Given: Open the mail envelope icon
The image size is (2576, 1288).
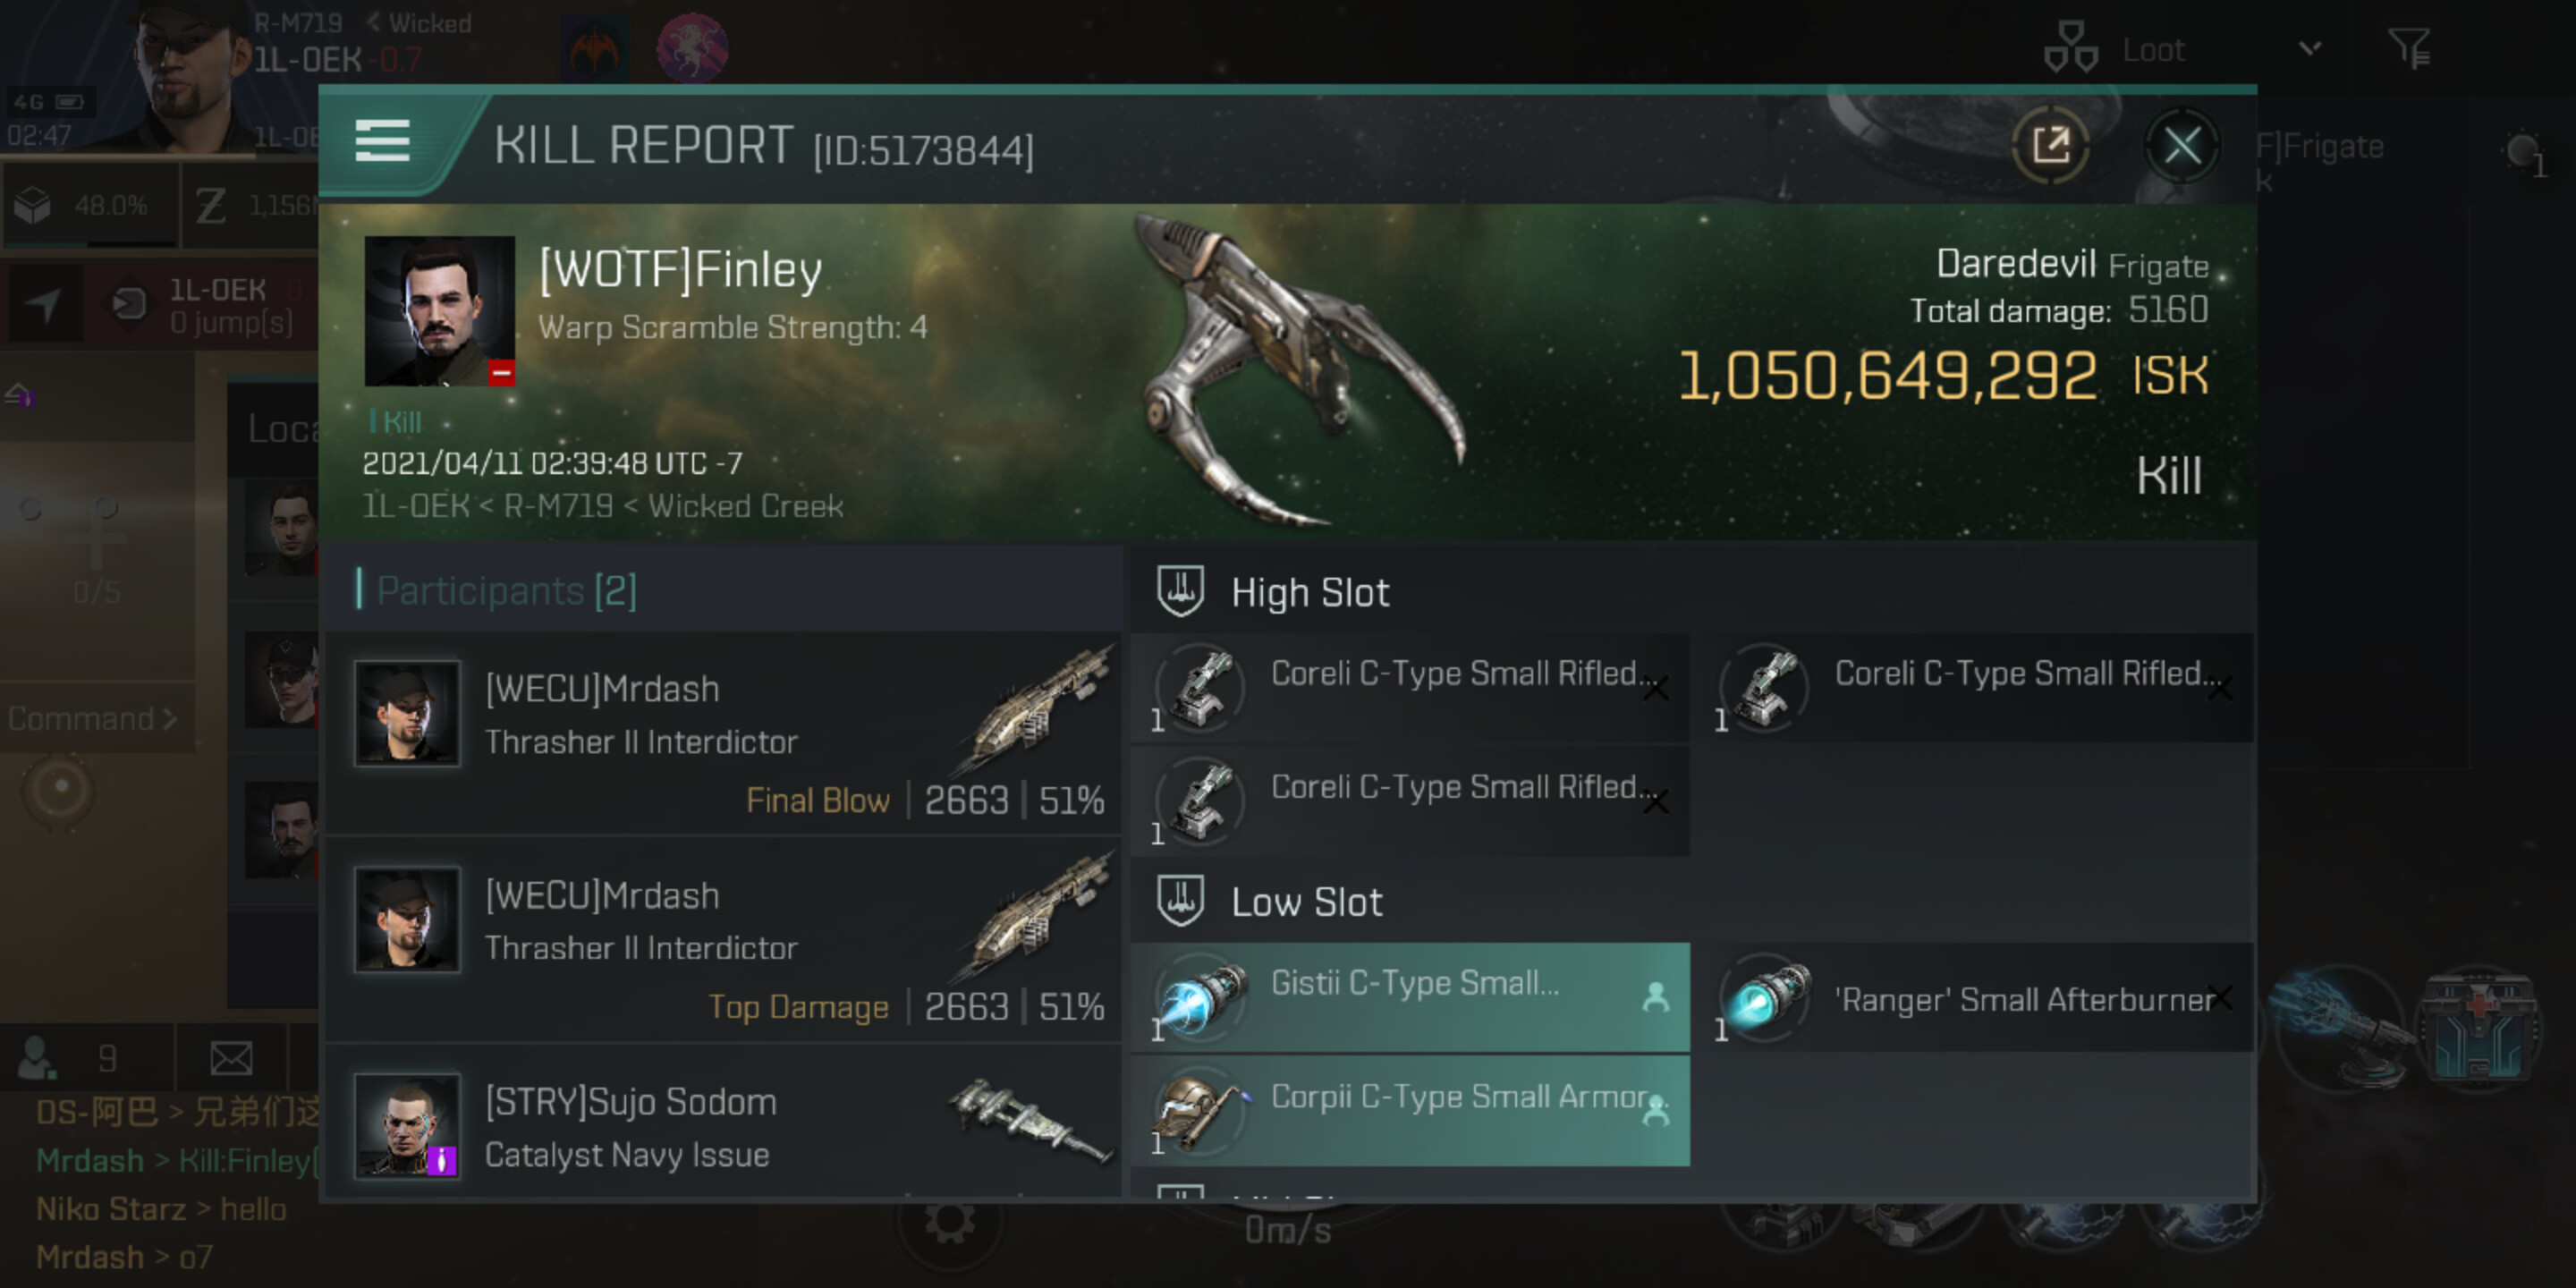Looking at the screenshot, I should (231, 1057).
